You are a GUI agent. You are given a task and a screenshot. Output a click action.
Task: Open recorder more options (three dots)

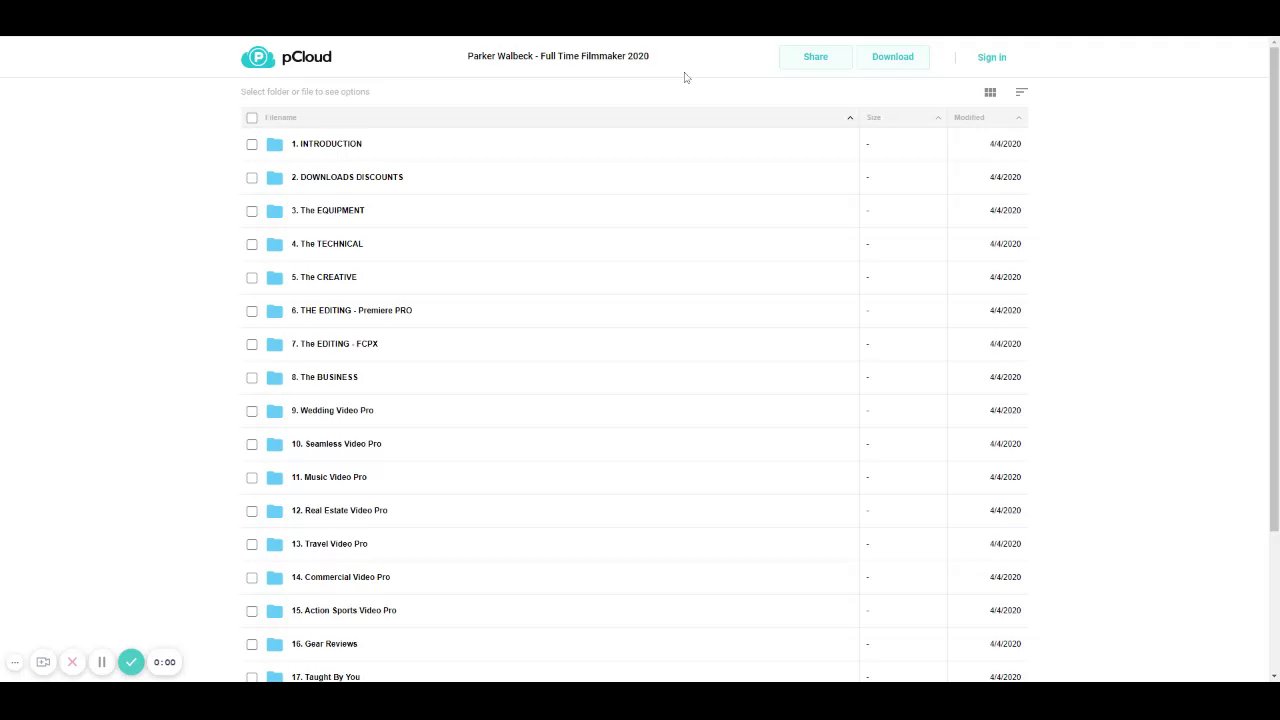tap(15, 662)
